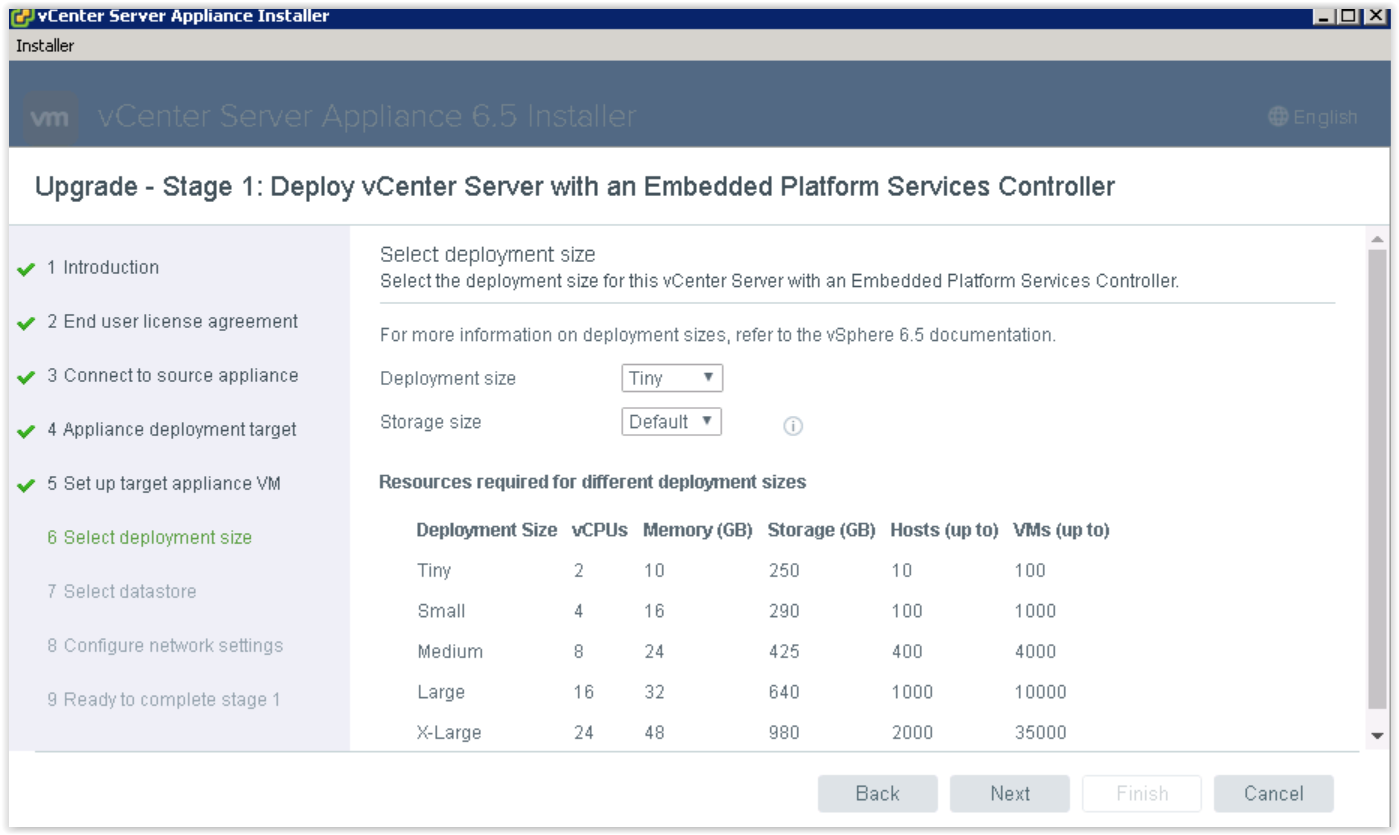Click the 10000 VMs value

click(x=1040, y=692)
